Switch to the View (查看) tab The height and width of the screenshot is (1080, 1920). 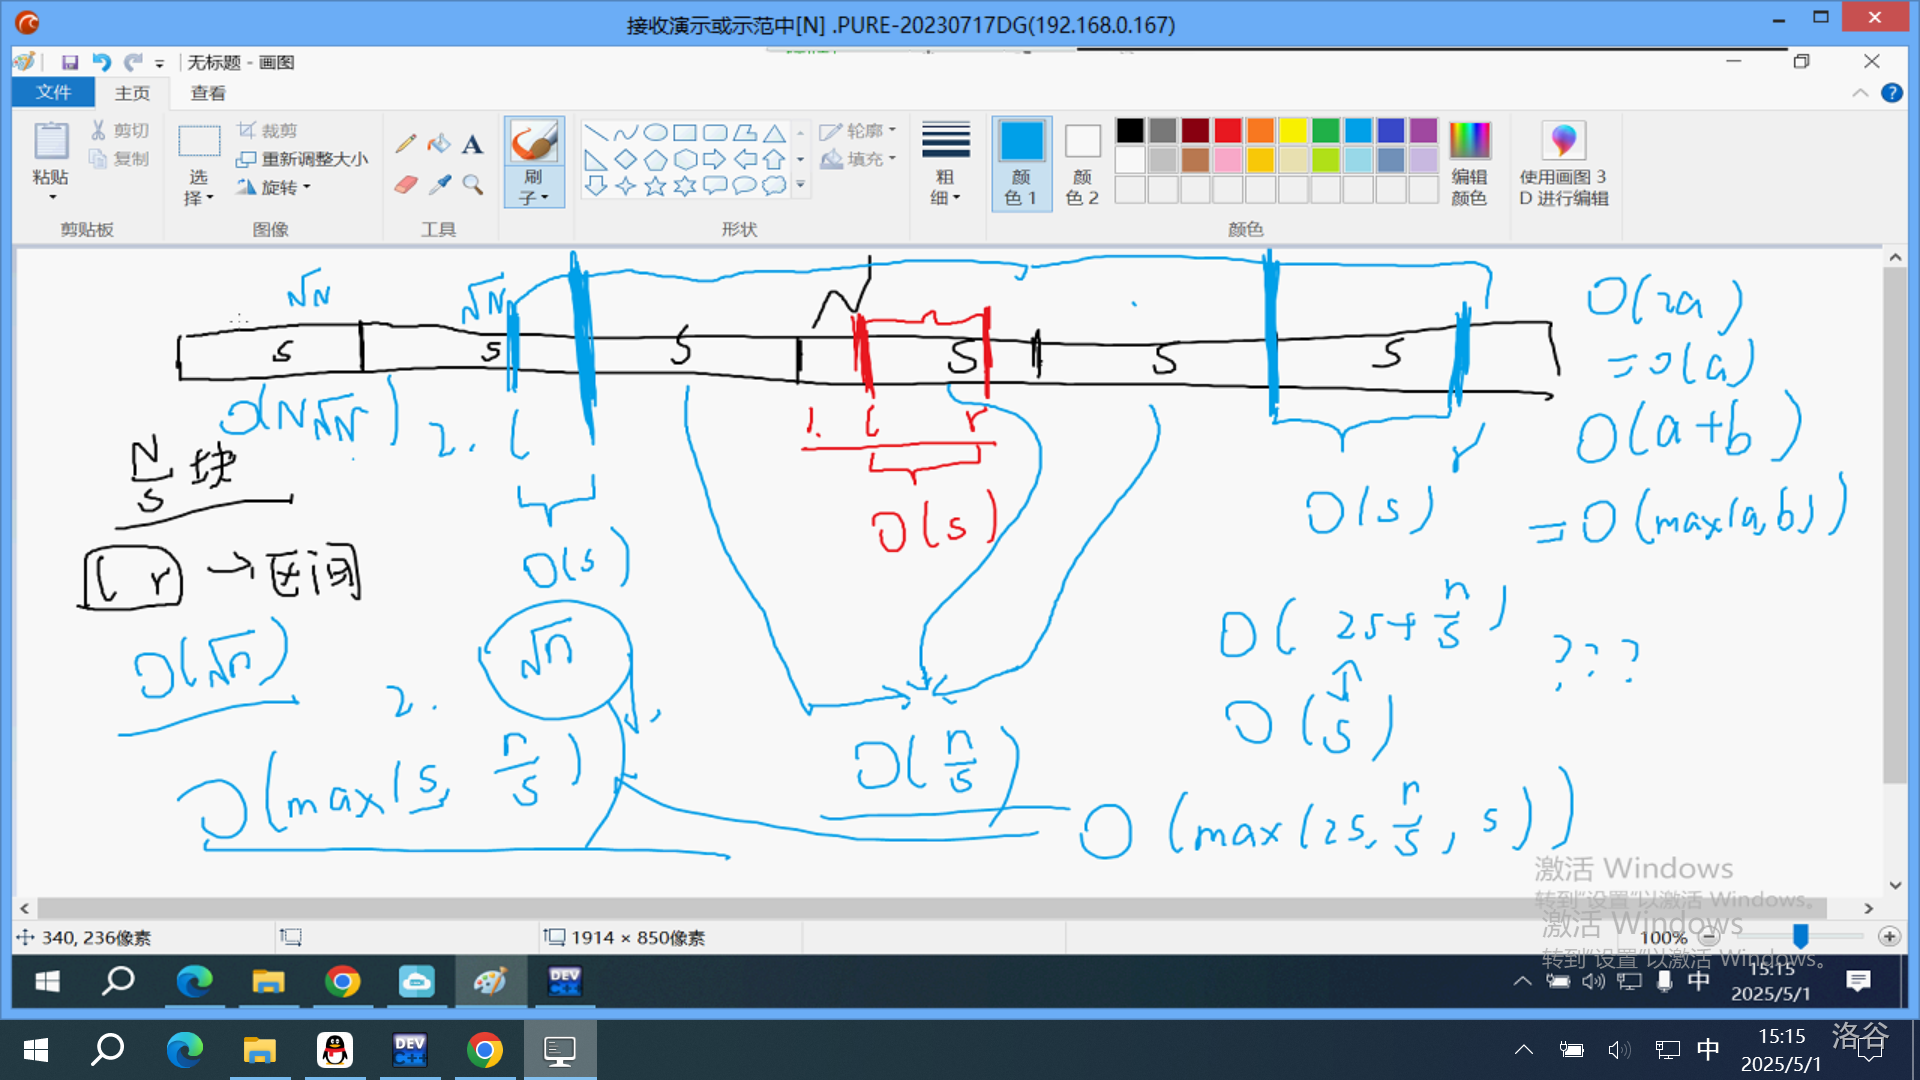pyautogui.click(x=208, y=93)
